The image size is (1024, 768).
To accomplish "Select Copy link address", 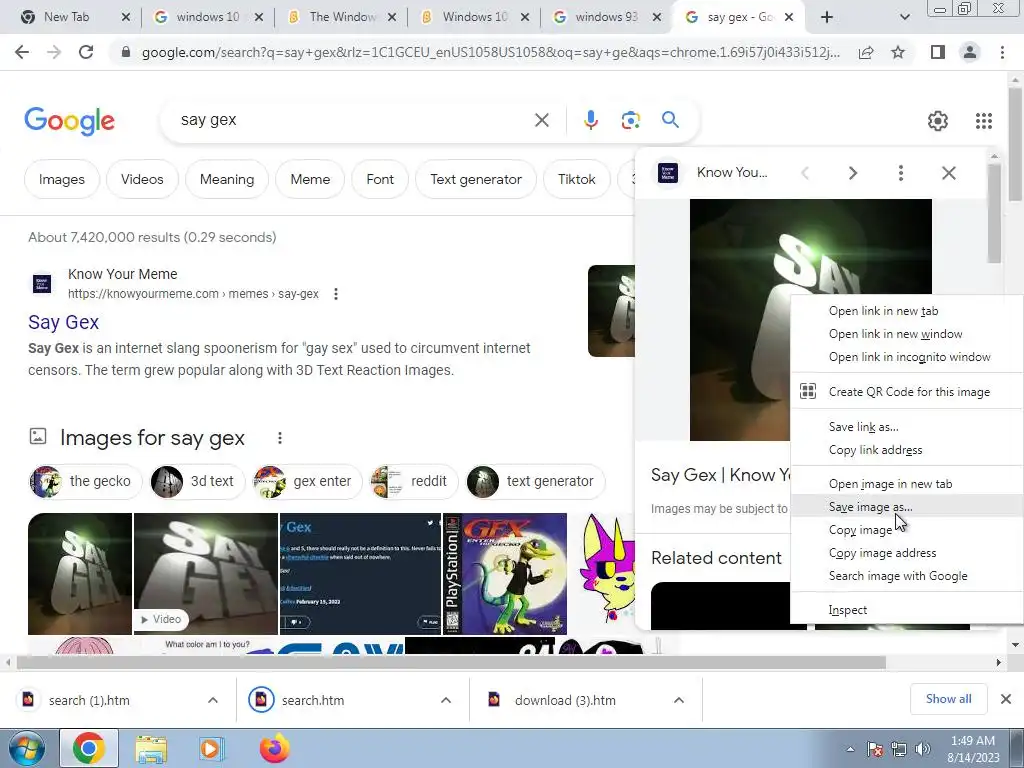I will [x=906, y=450].
